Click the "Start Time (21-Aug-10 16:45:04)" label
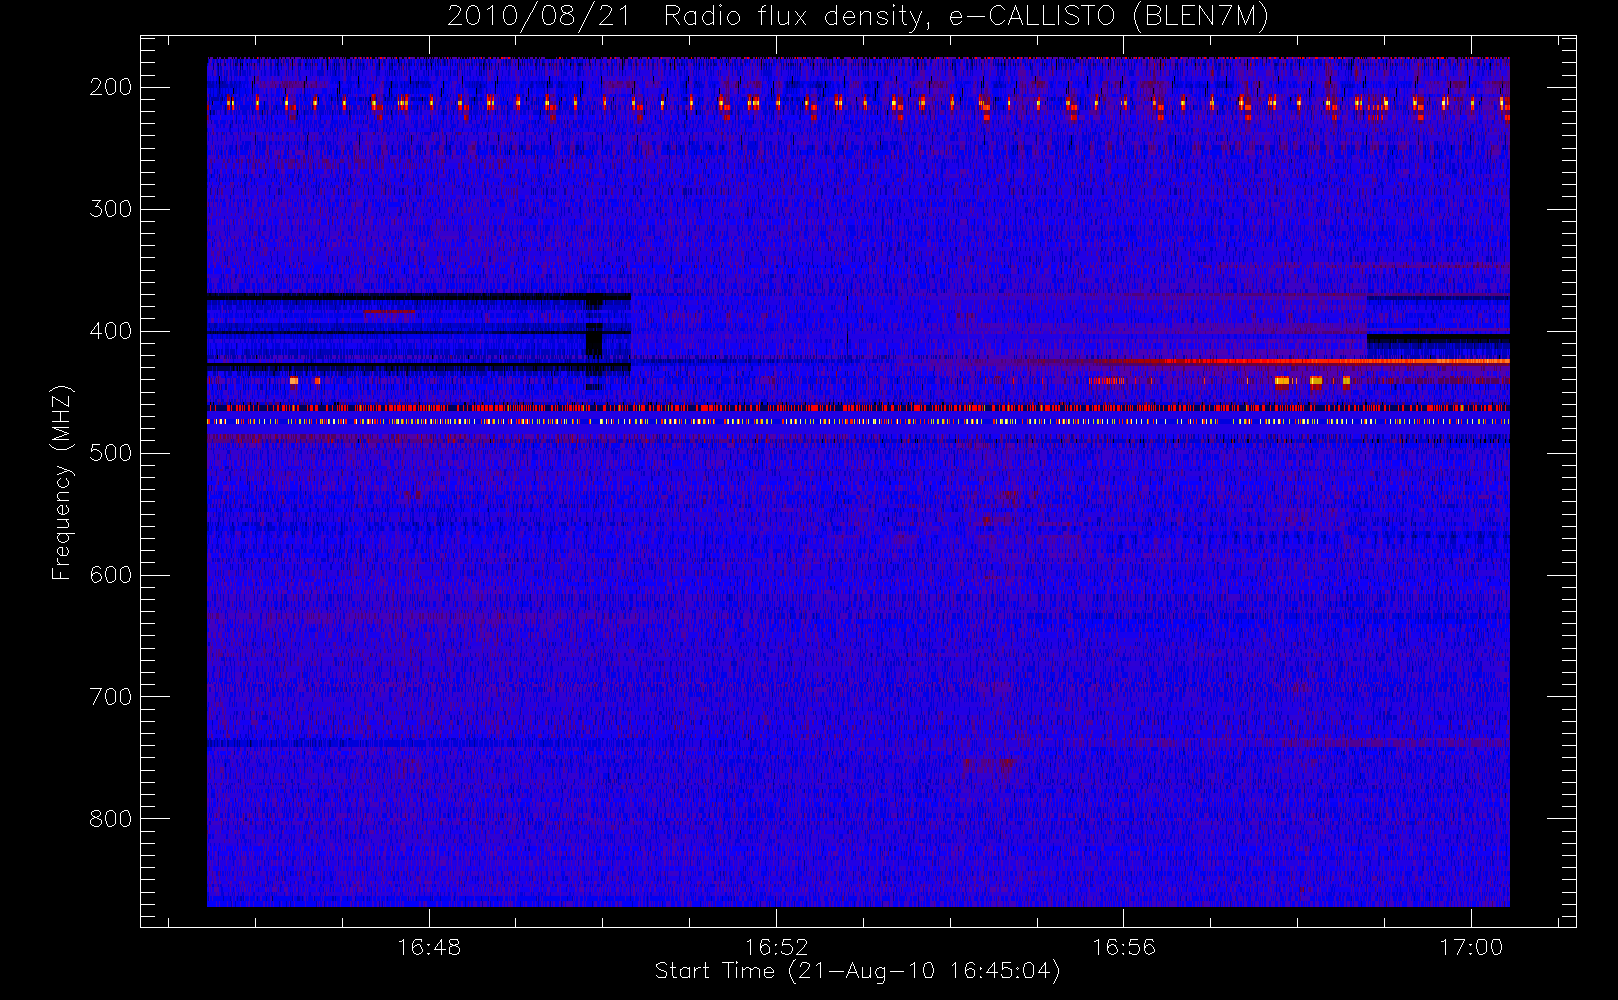Screen dimensions: 1618x1000 (x=857, y=971)
